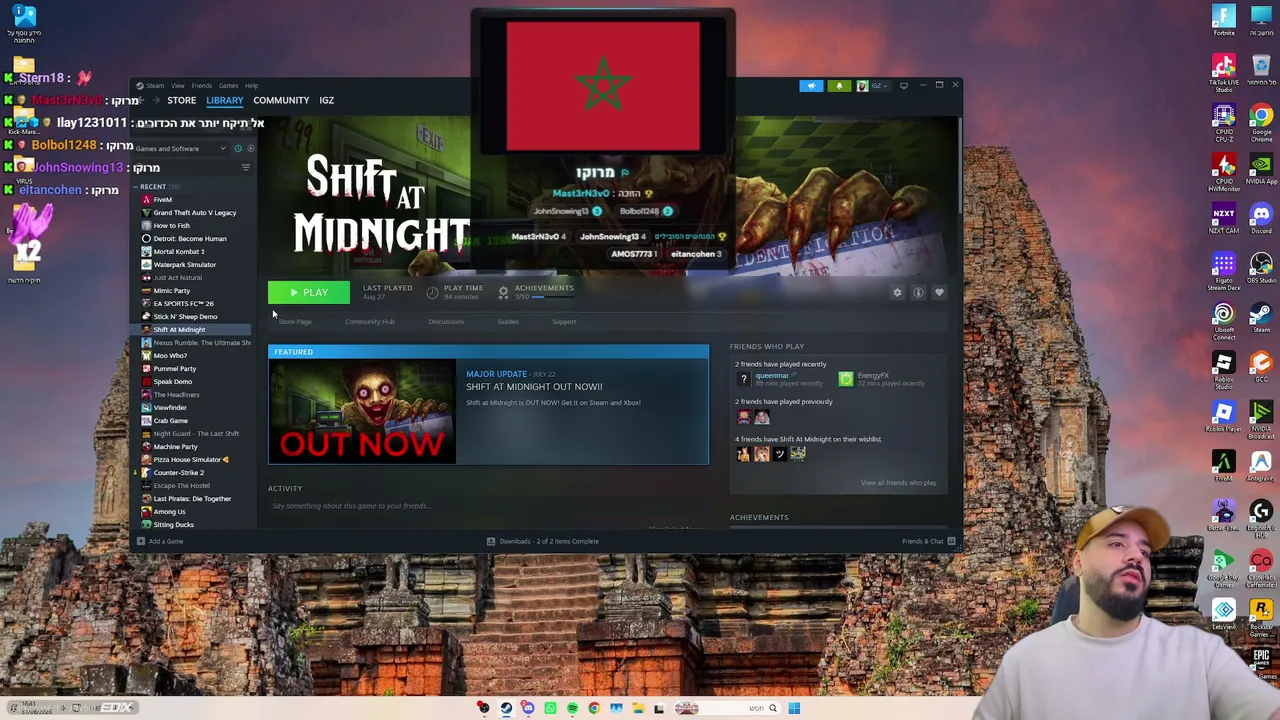Show game info icon
Image resolution: width=1280 pixels, height=720 pixels.
click(918, 293)
